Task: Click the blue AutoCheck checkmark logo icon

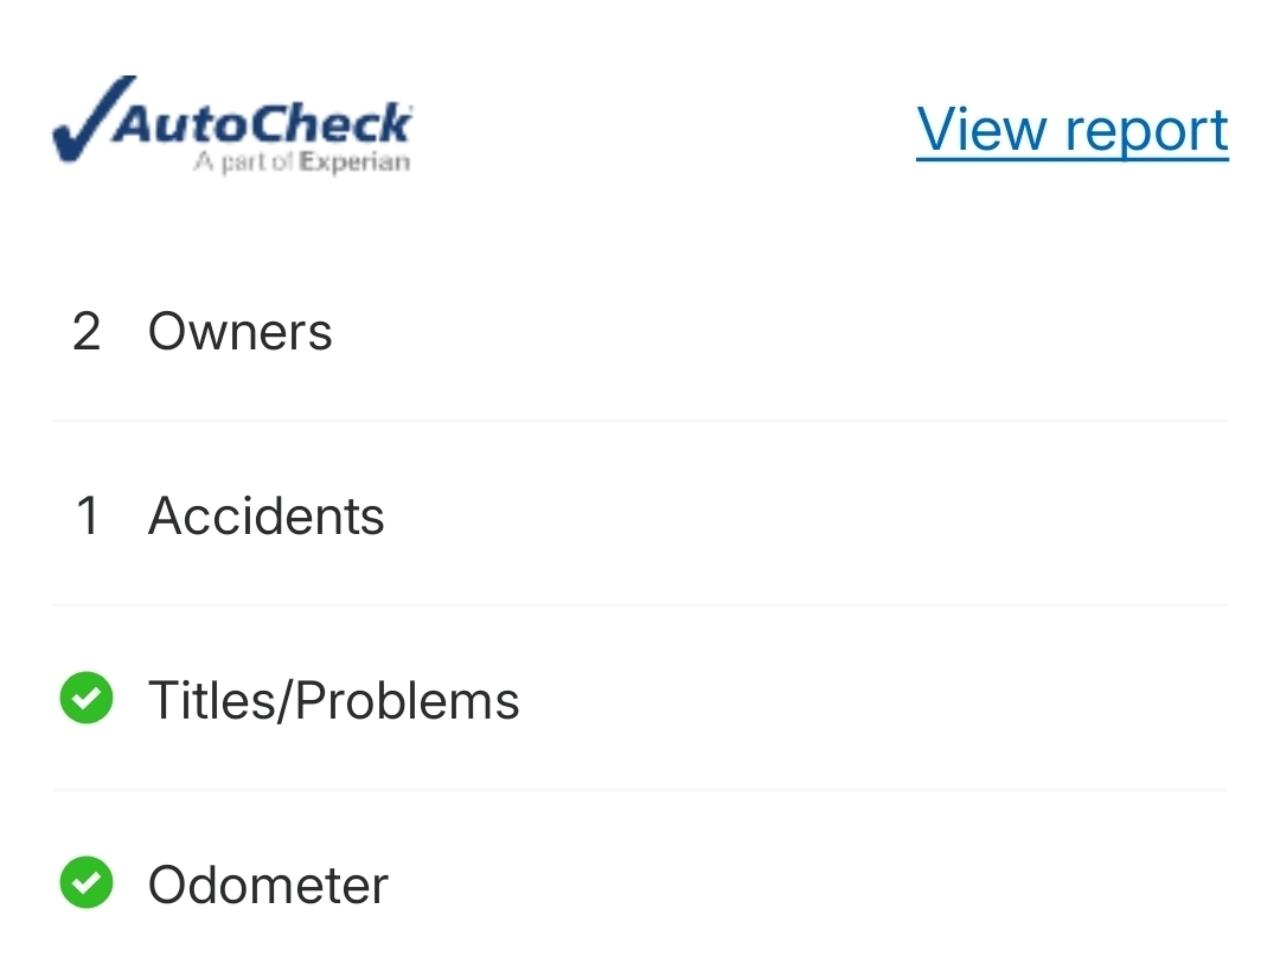Action: pos(88,122)
